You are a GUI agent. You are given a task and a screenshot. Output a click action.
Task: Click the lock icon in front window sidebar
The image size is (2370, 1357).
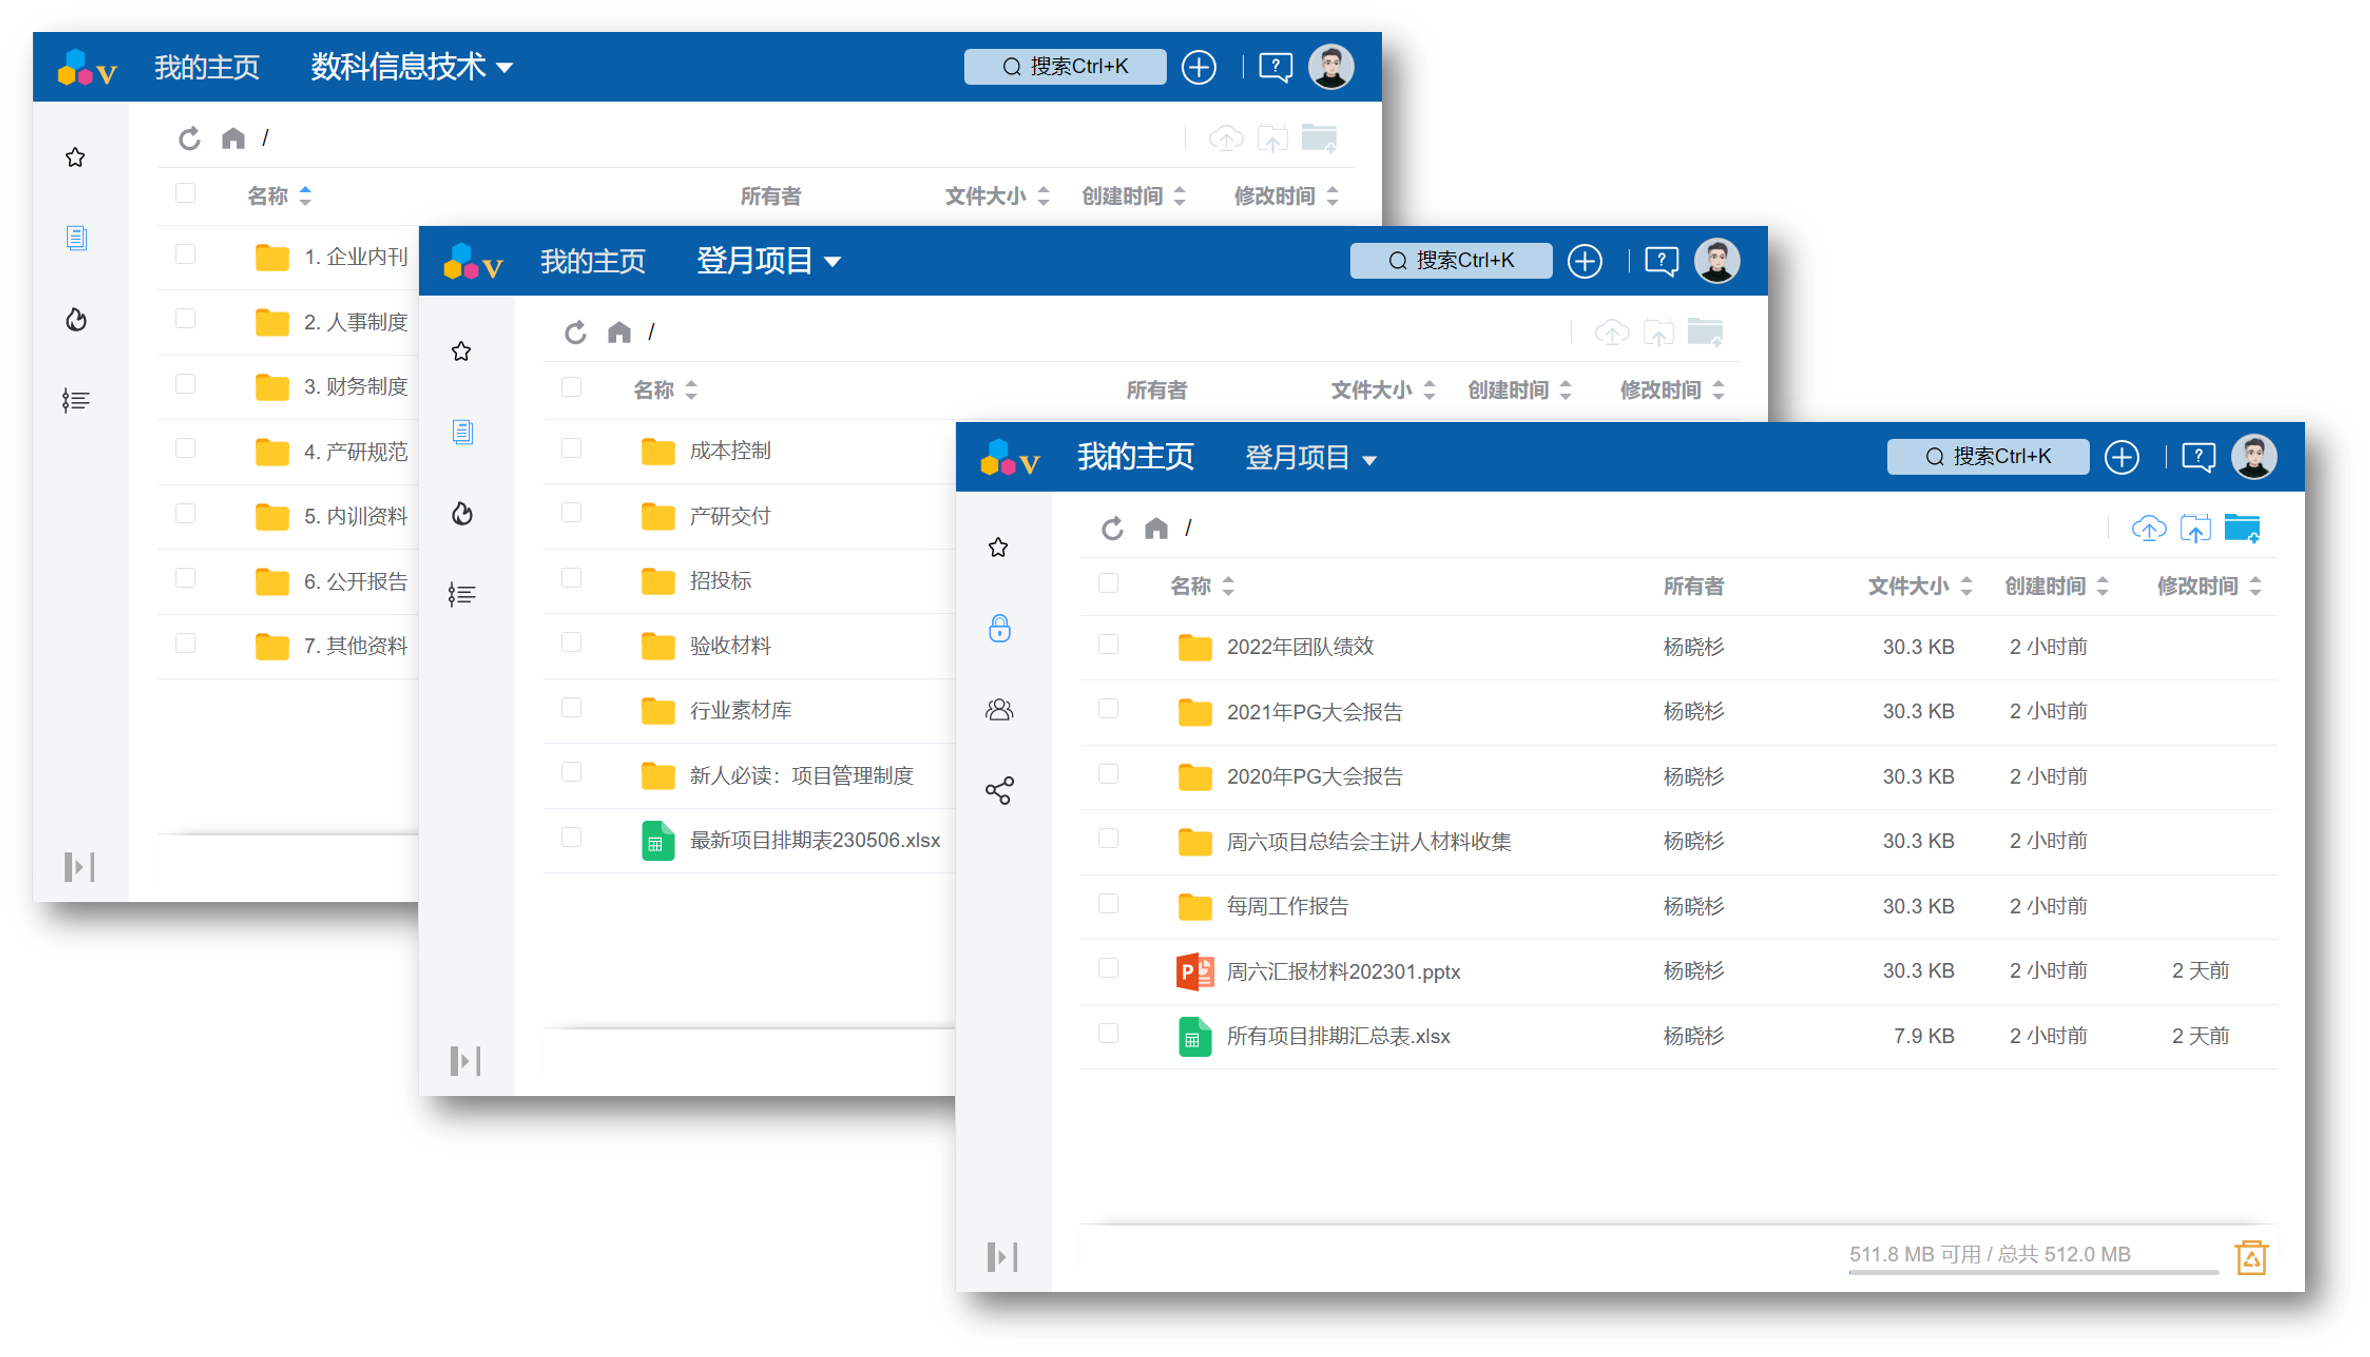[x=999, y=628]
